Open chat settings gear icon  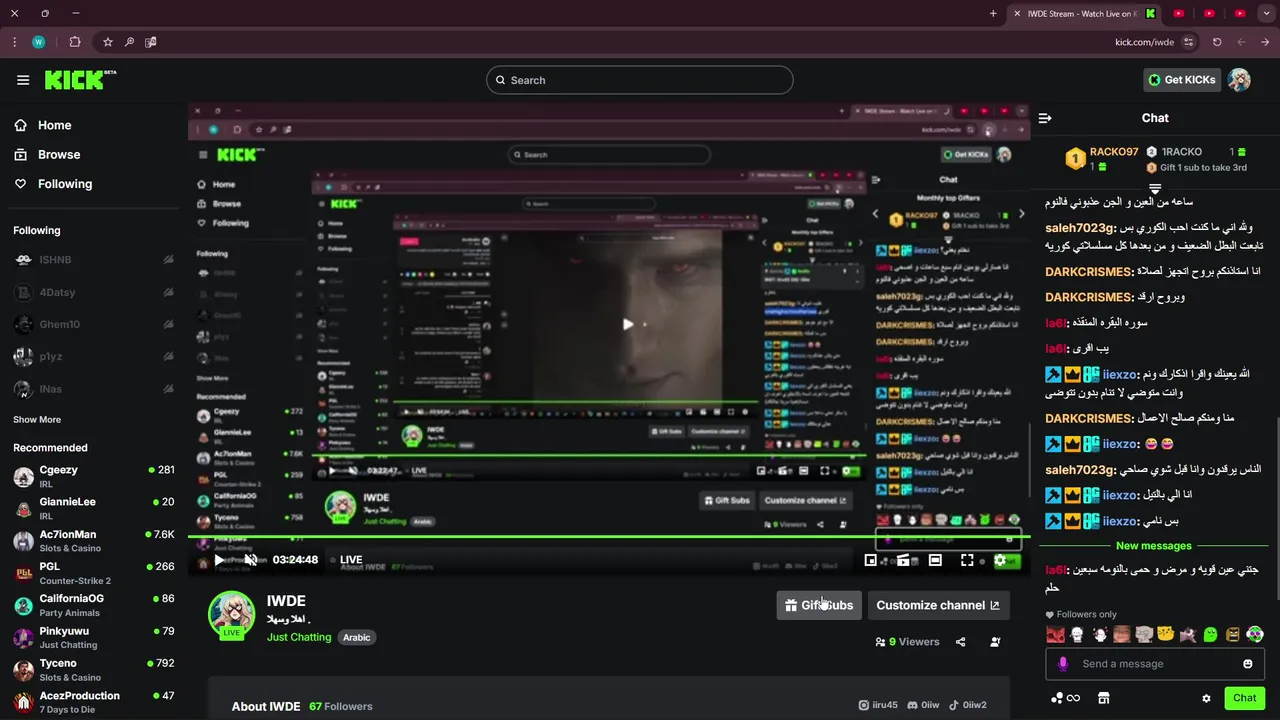[1206, 698]
